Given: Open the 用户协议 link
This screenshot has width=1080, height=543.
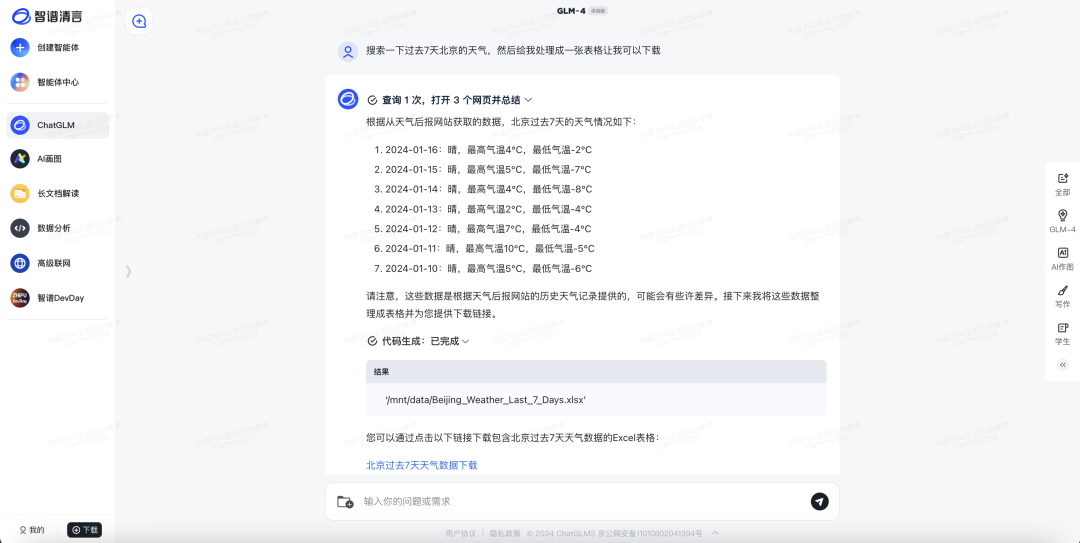Looking at the screenshot, I should coord(460,533).
